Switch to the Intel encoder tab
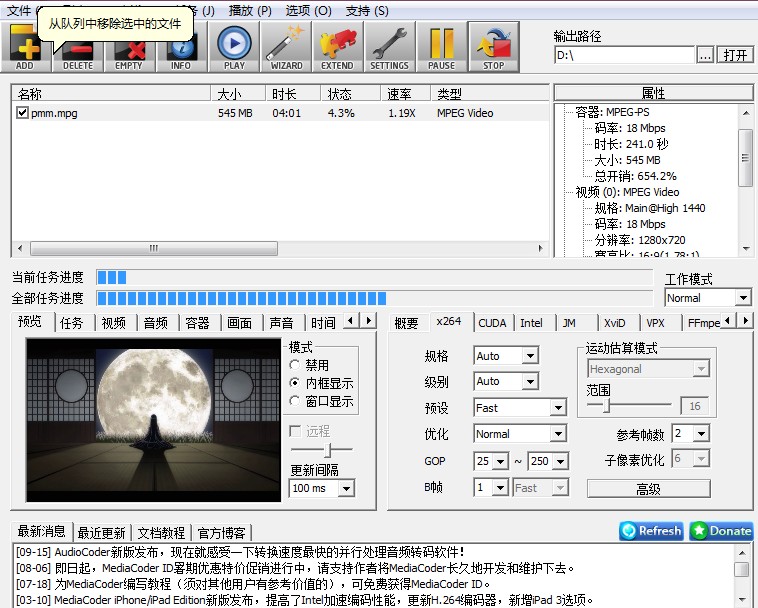 531,323
